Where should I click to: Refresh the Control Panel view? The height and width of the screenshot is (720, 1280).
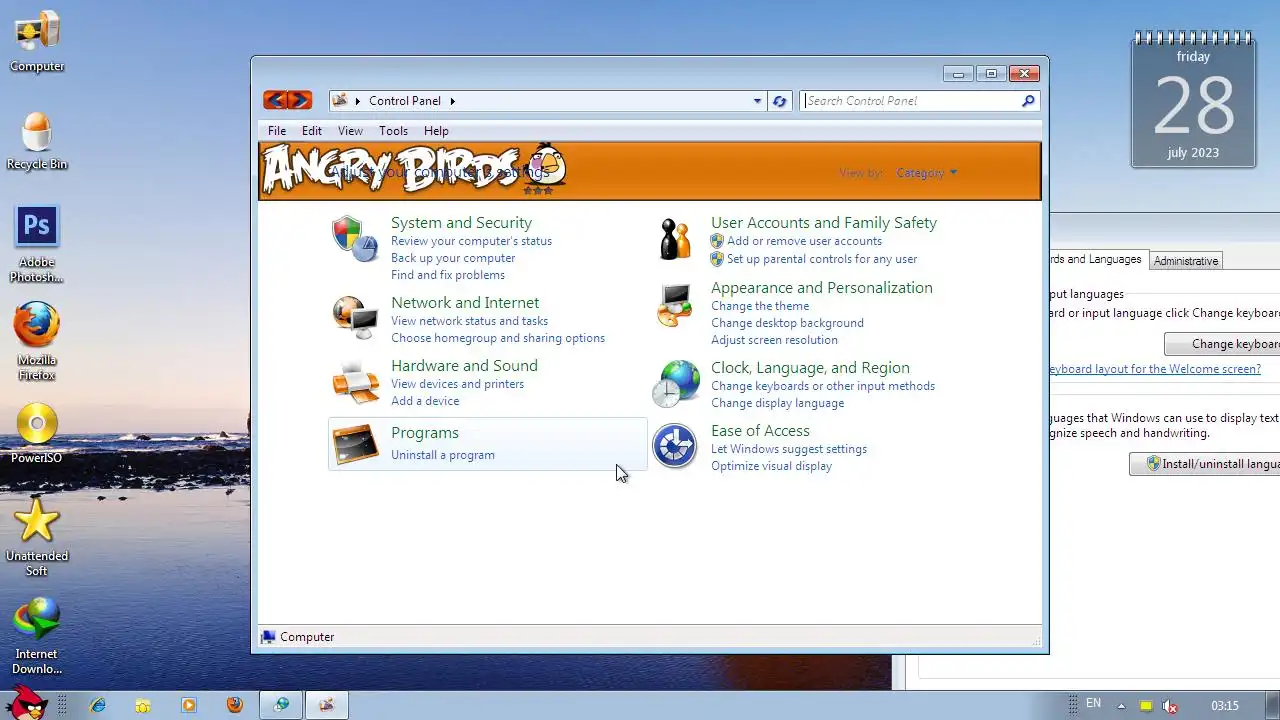click(x=780, y=101)
